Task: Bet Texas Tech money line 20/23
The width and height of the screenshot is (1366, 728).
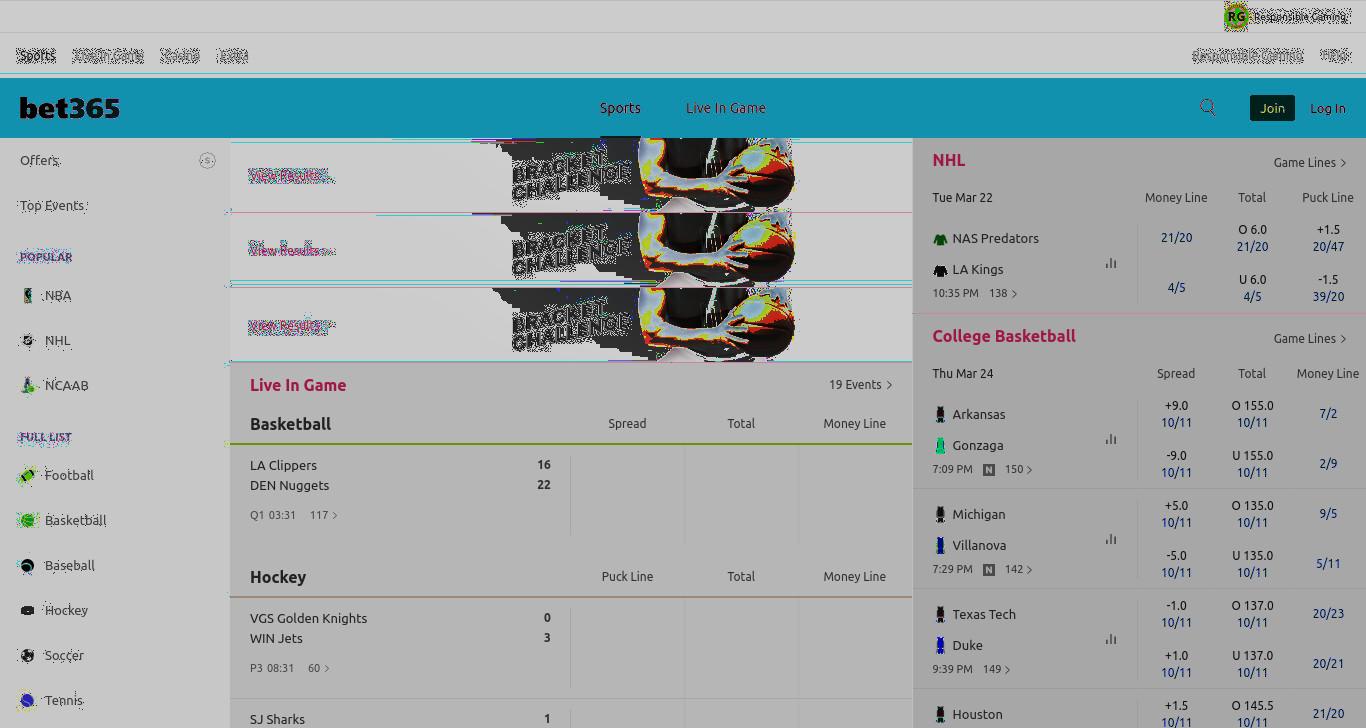Action: 1328,613
